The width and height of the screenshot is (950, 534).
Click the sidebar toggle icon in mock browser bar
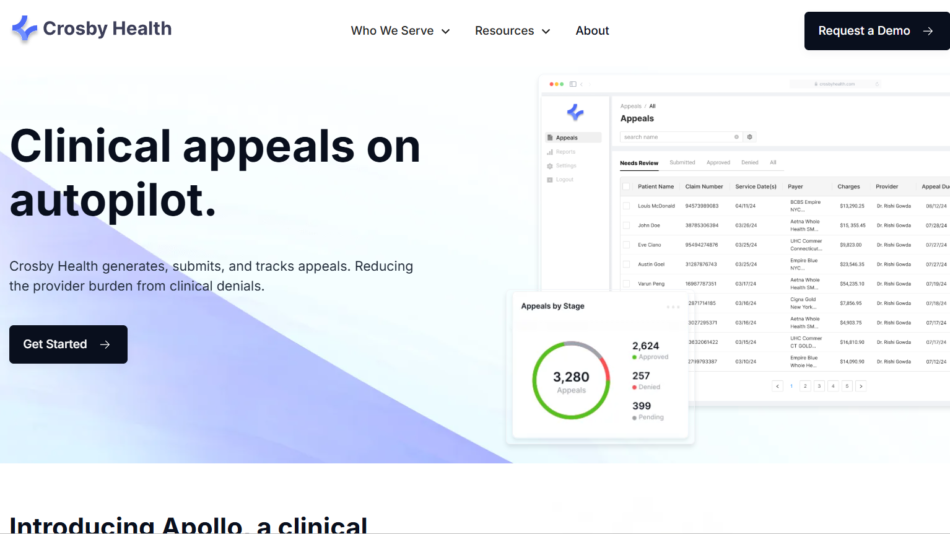coord(573,84)
